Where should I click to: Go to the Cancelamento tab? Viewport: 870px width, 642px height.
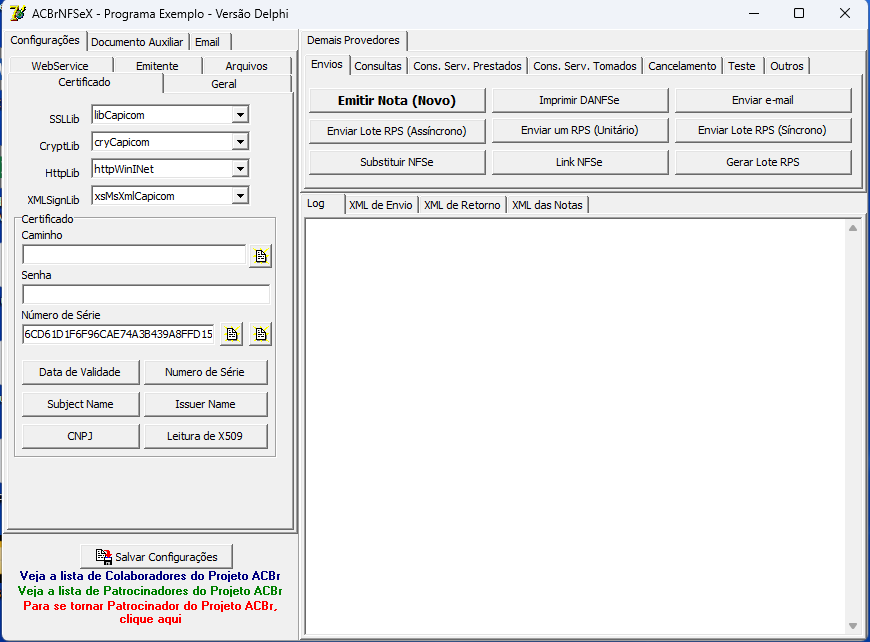[x=682, y=66]
